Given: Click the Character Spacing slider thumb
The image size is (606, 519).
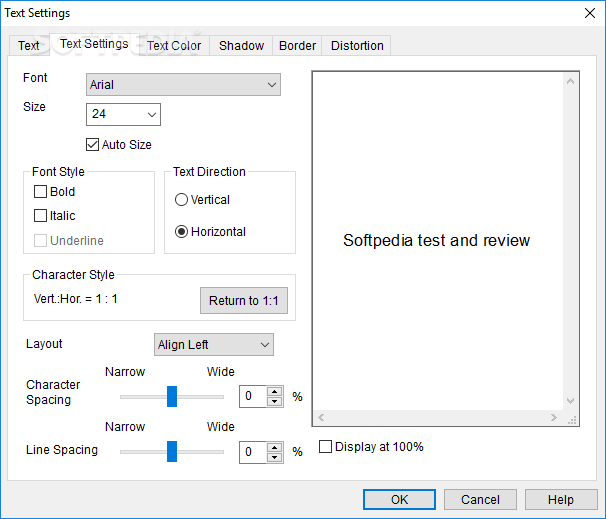Looking at the screenshot, I should 172,396.
